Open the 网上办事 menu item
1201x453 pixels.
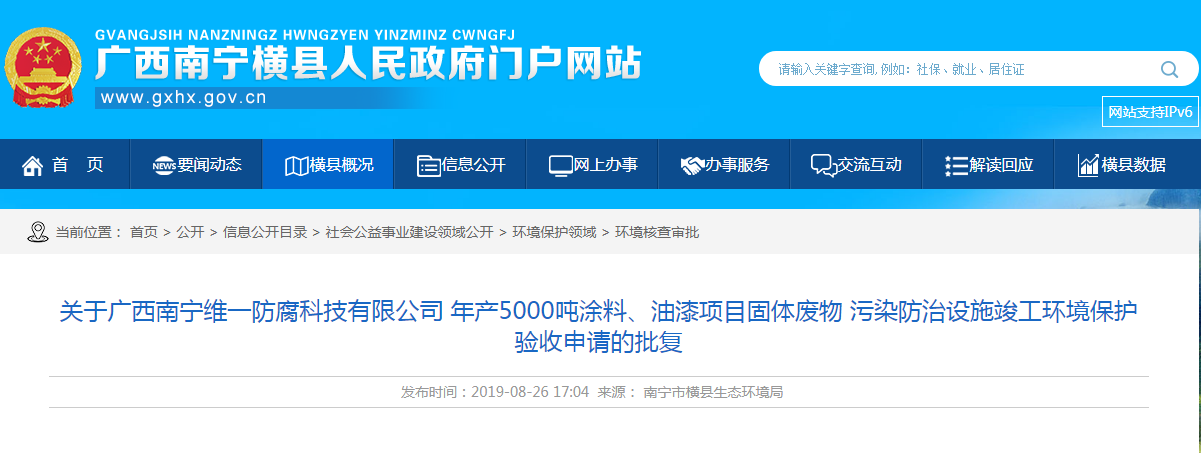coord(592,164)
